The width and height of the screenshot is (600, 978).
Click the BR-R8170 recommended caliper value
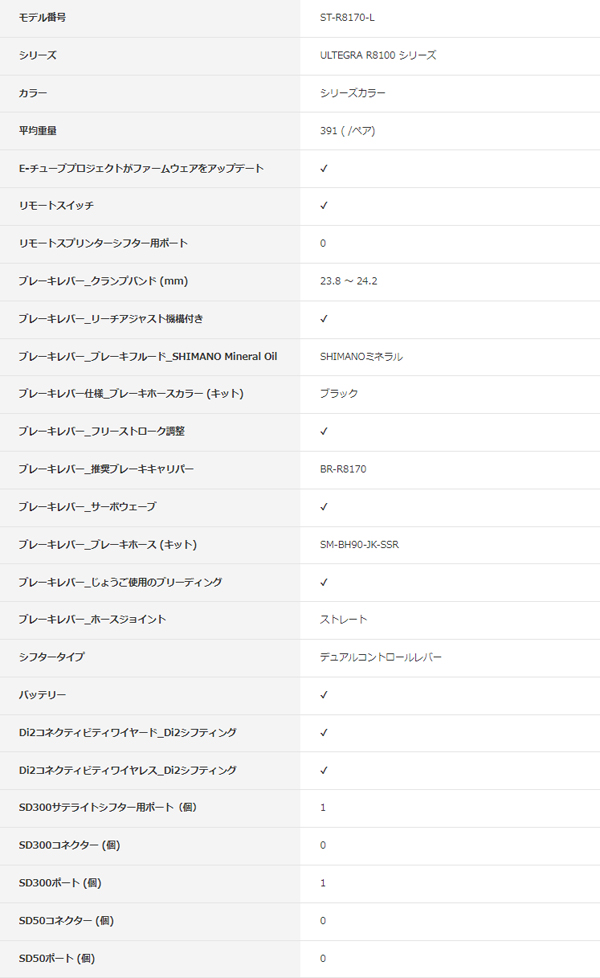[343, 469]
